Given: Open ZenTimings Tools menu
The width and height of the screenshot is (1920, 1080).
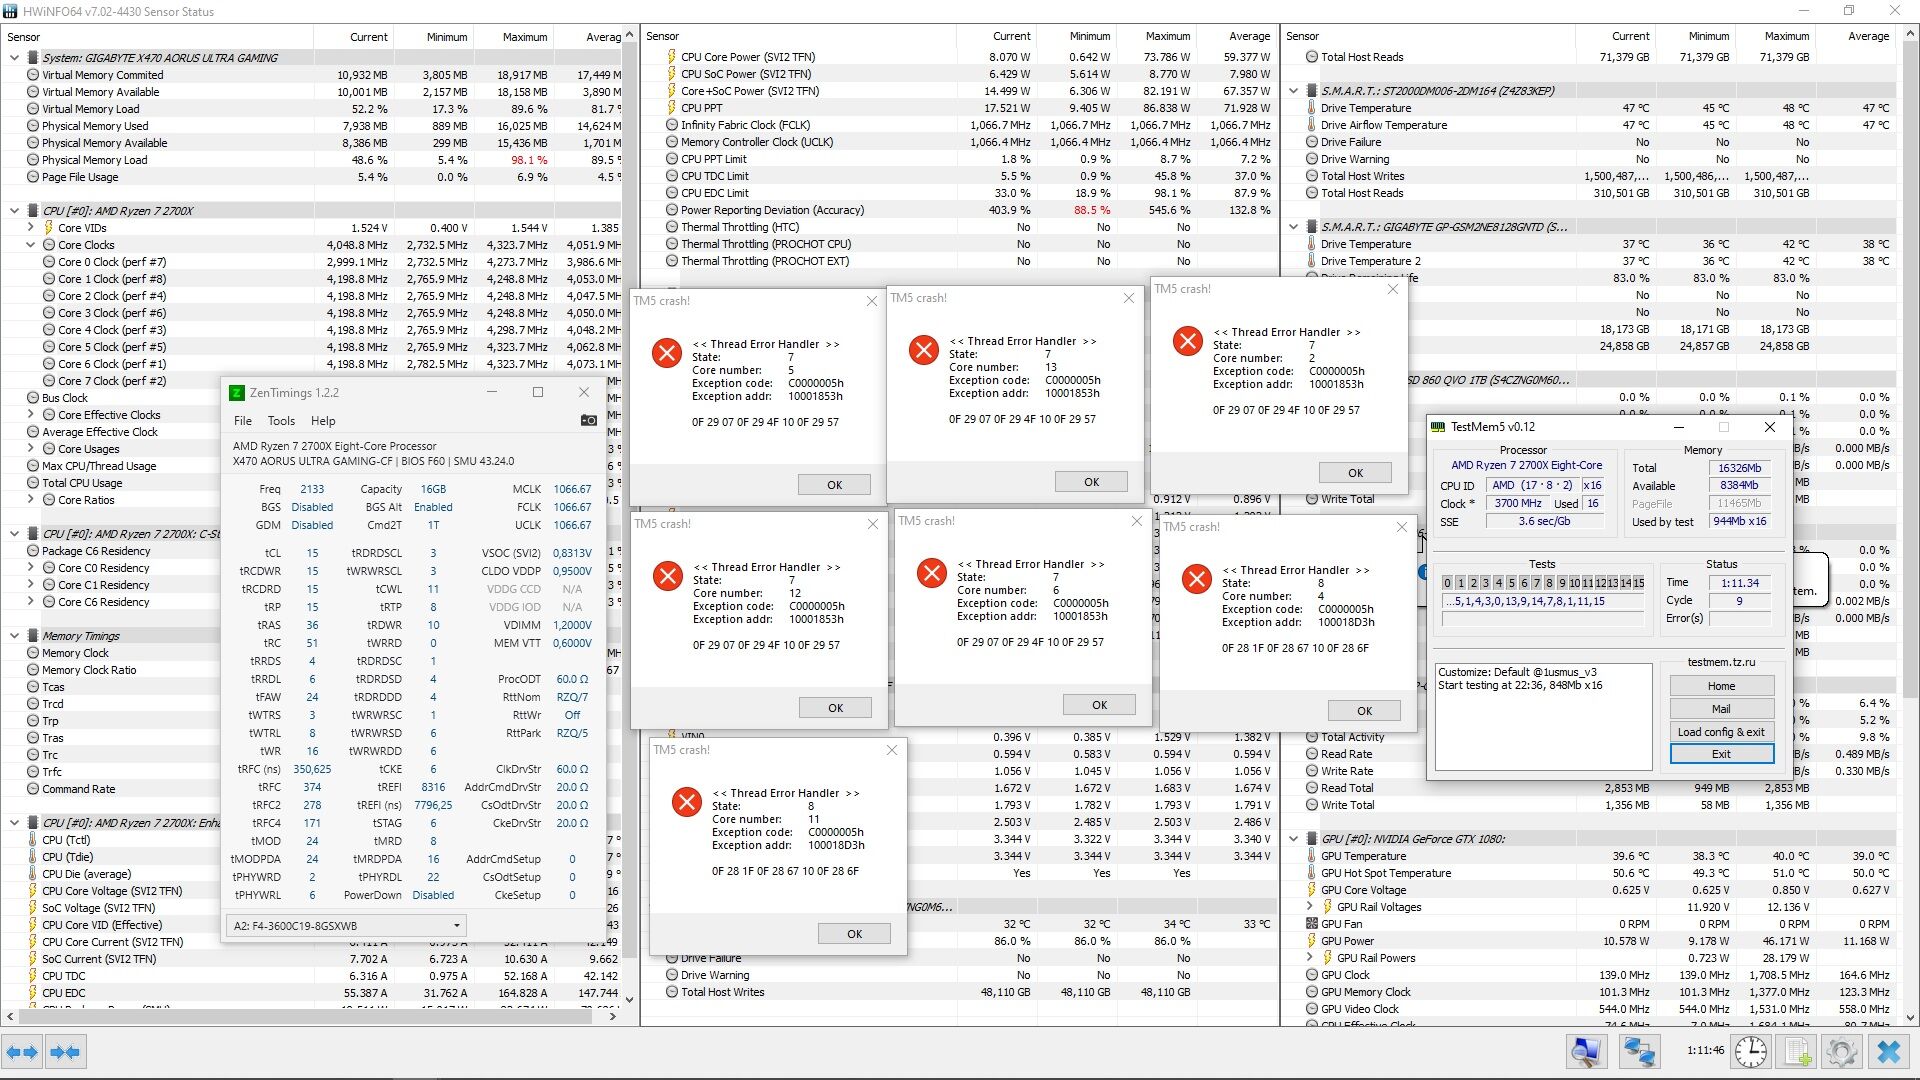Looking at the screenshot, I should (281, 421).
